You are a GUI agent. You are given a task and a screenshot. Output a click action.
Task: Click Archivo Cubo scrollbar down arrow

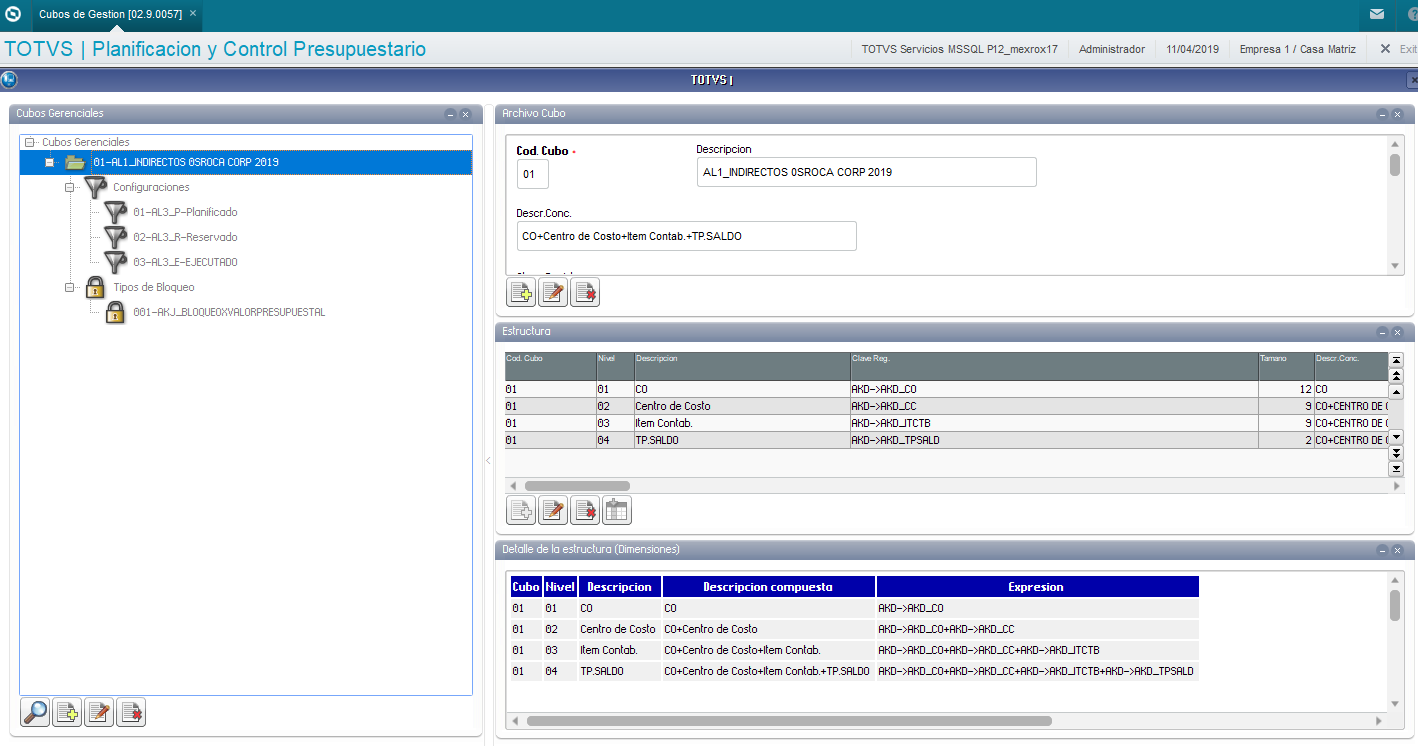pos(1396,265)
